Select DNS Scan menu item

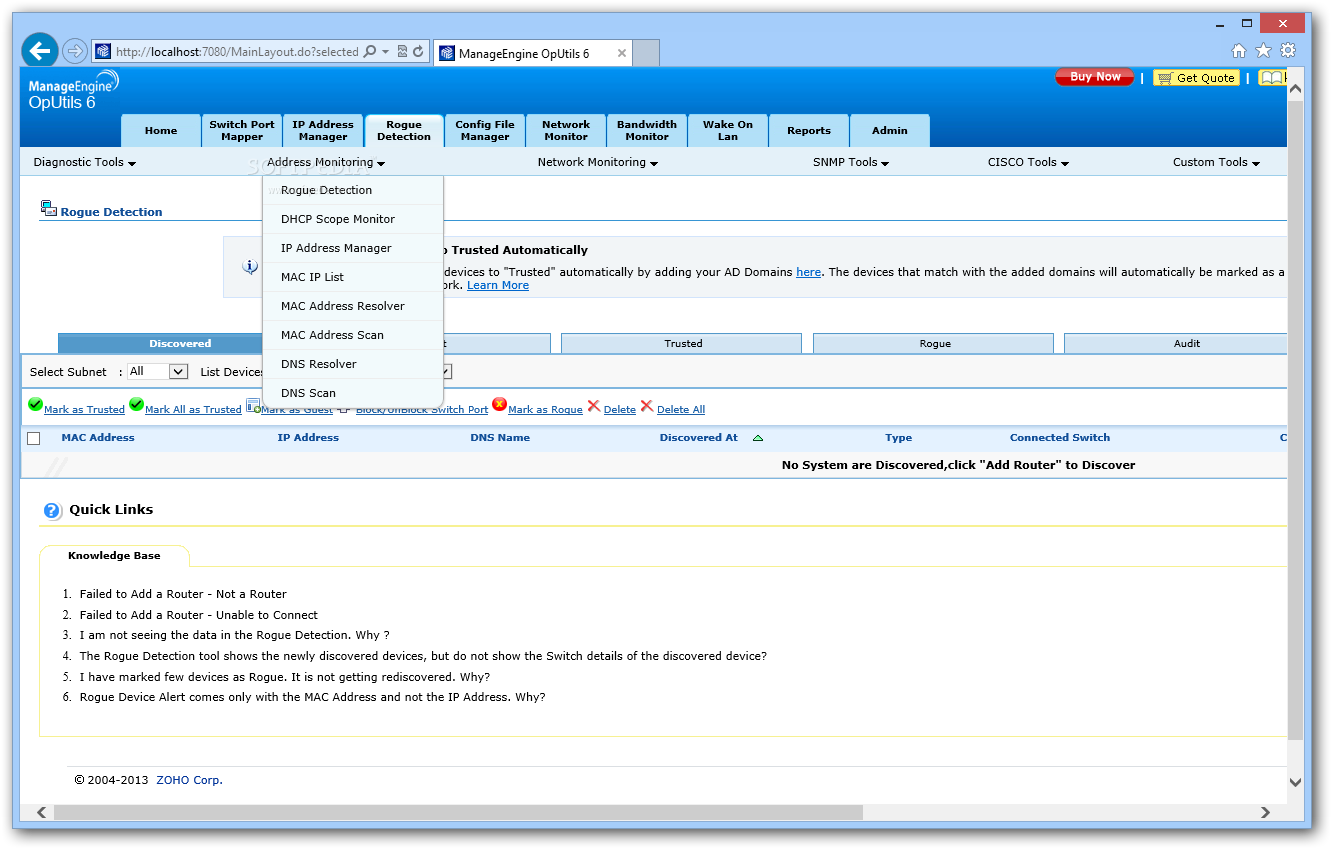[353, 393]
